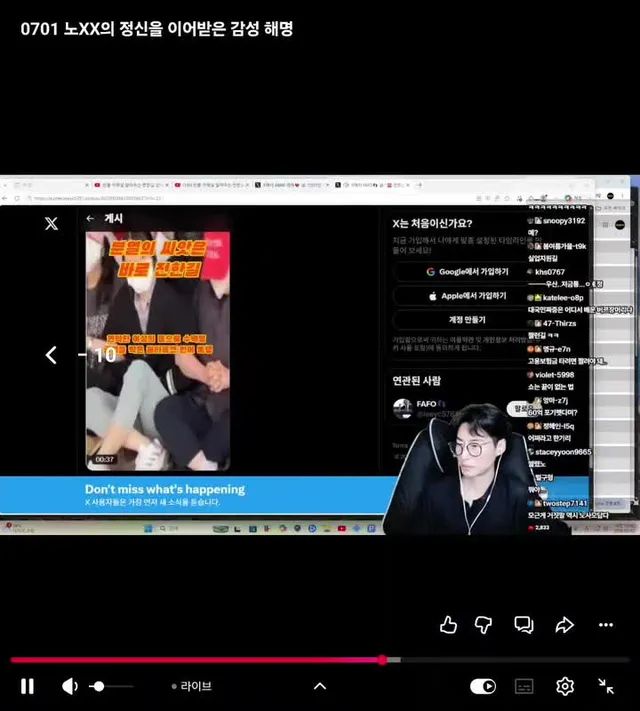Click chat username 47-Thirzs
The height and width of the screenshot is (711, 640).
559,323
